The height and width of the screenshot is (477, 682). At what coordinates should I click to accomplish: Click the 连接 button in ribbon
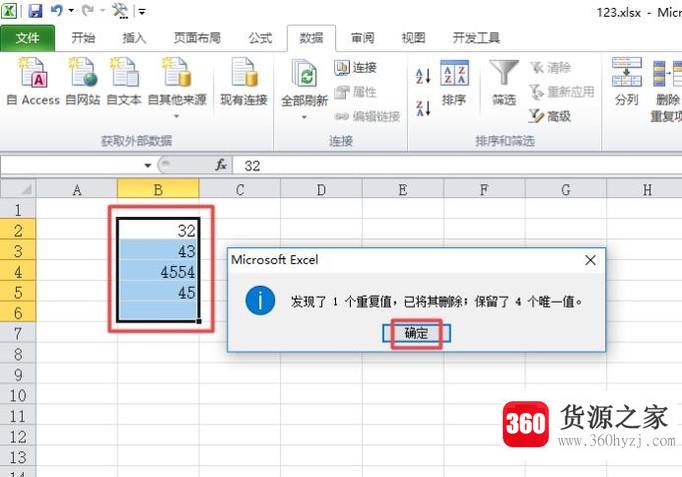click(355, 67)
